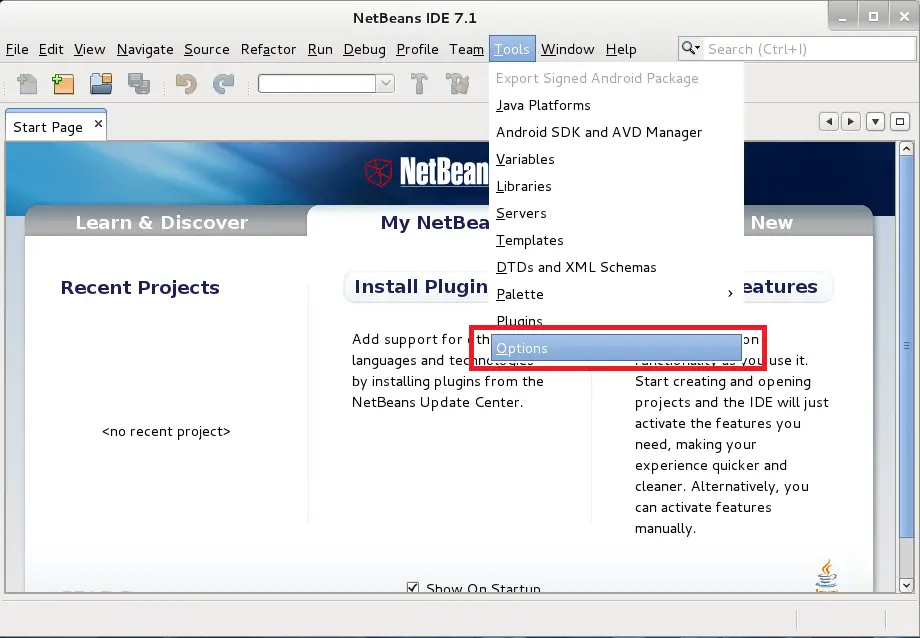The width and height of the screenshot is (920, 638).
Task: Open the Profile menu
Action: click(x=417, y=49)
